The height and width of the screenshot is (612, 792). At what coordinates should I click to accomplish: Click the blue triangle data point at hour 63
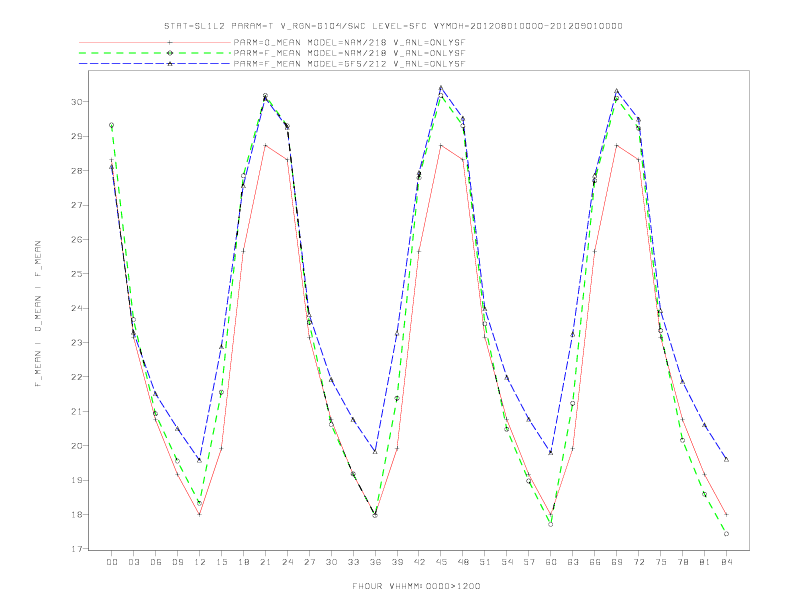click(x=572, y=335)
